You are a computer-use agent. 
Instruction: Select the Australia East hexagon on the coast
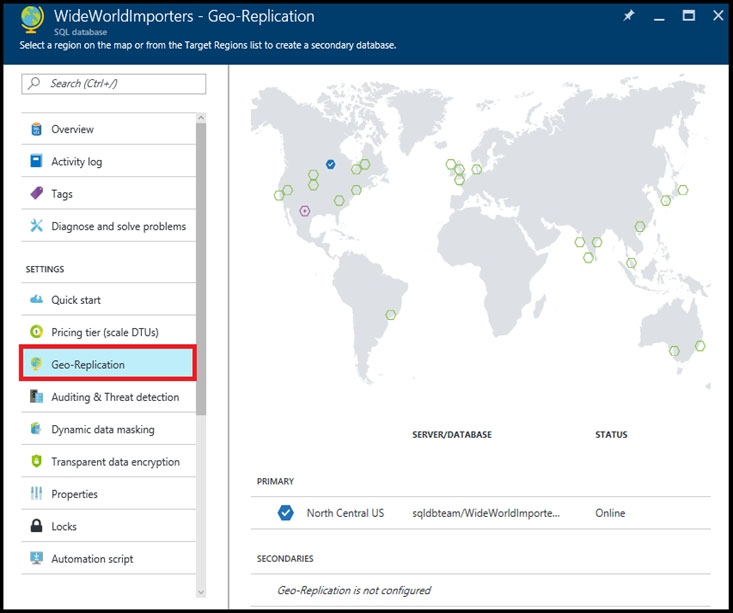tap(700, 346)
